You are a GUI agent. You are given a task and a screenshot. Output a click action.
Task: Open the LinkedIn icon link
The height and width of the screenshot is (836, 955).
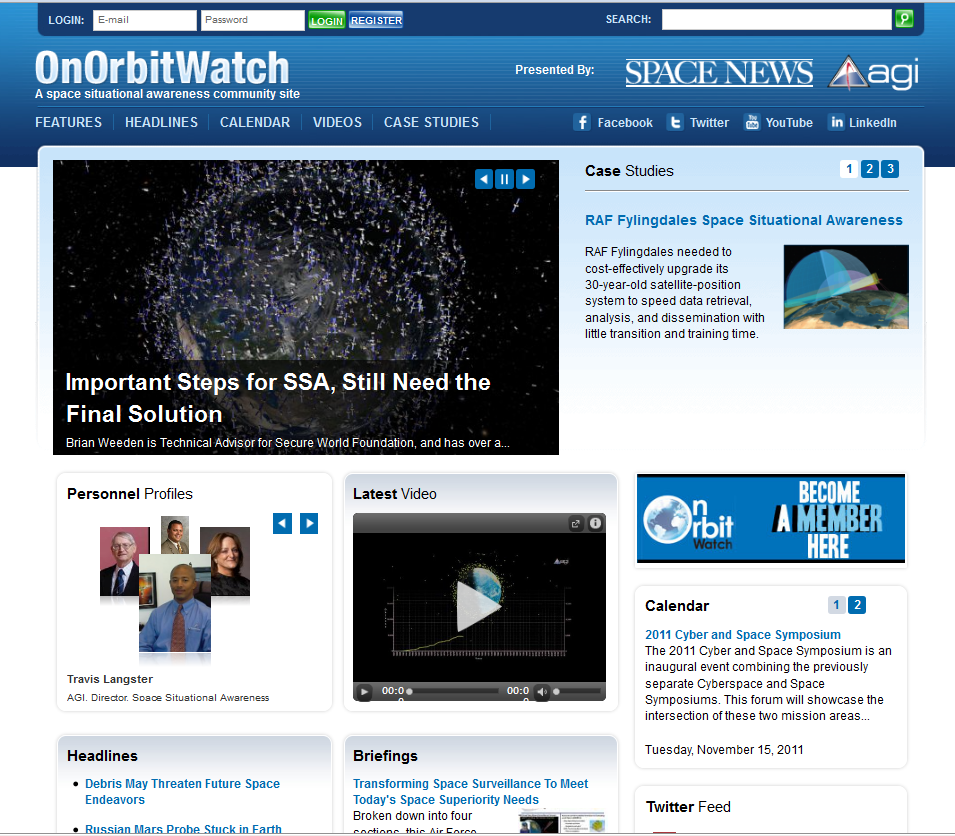(837, 122)
